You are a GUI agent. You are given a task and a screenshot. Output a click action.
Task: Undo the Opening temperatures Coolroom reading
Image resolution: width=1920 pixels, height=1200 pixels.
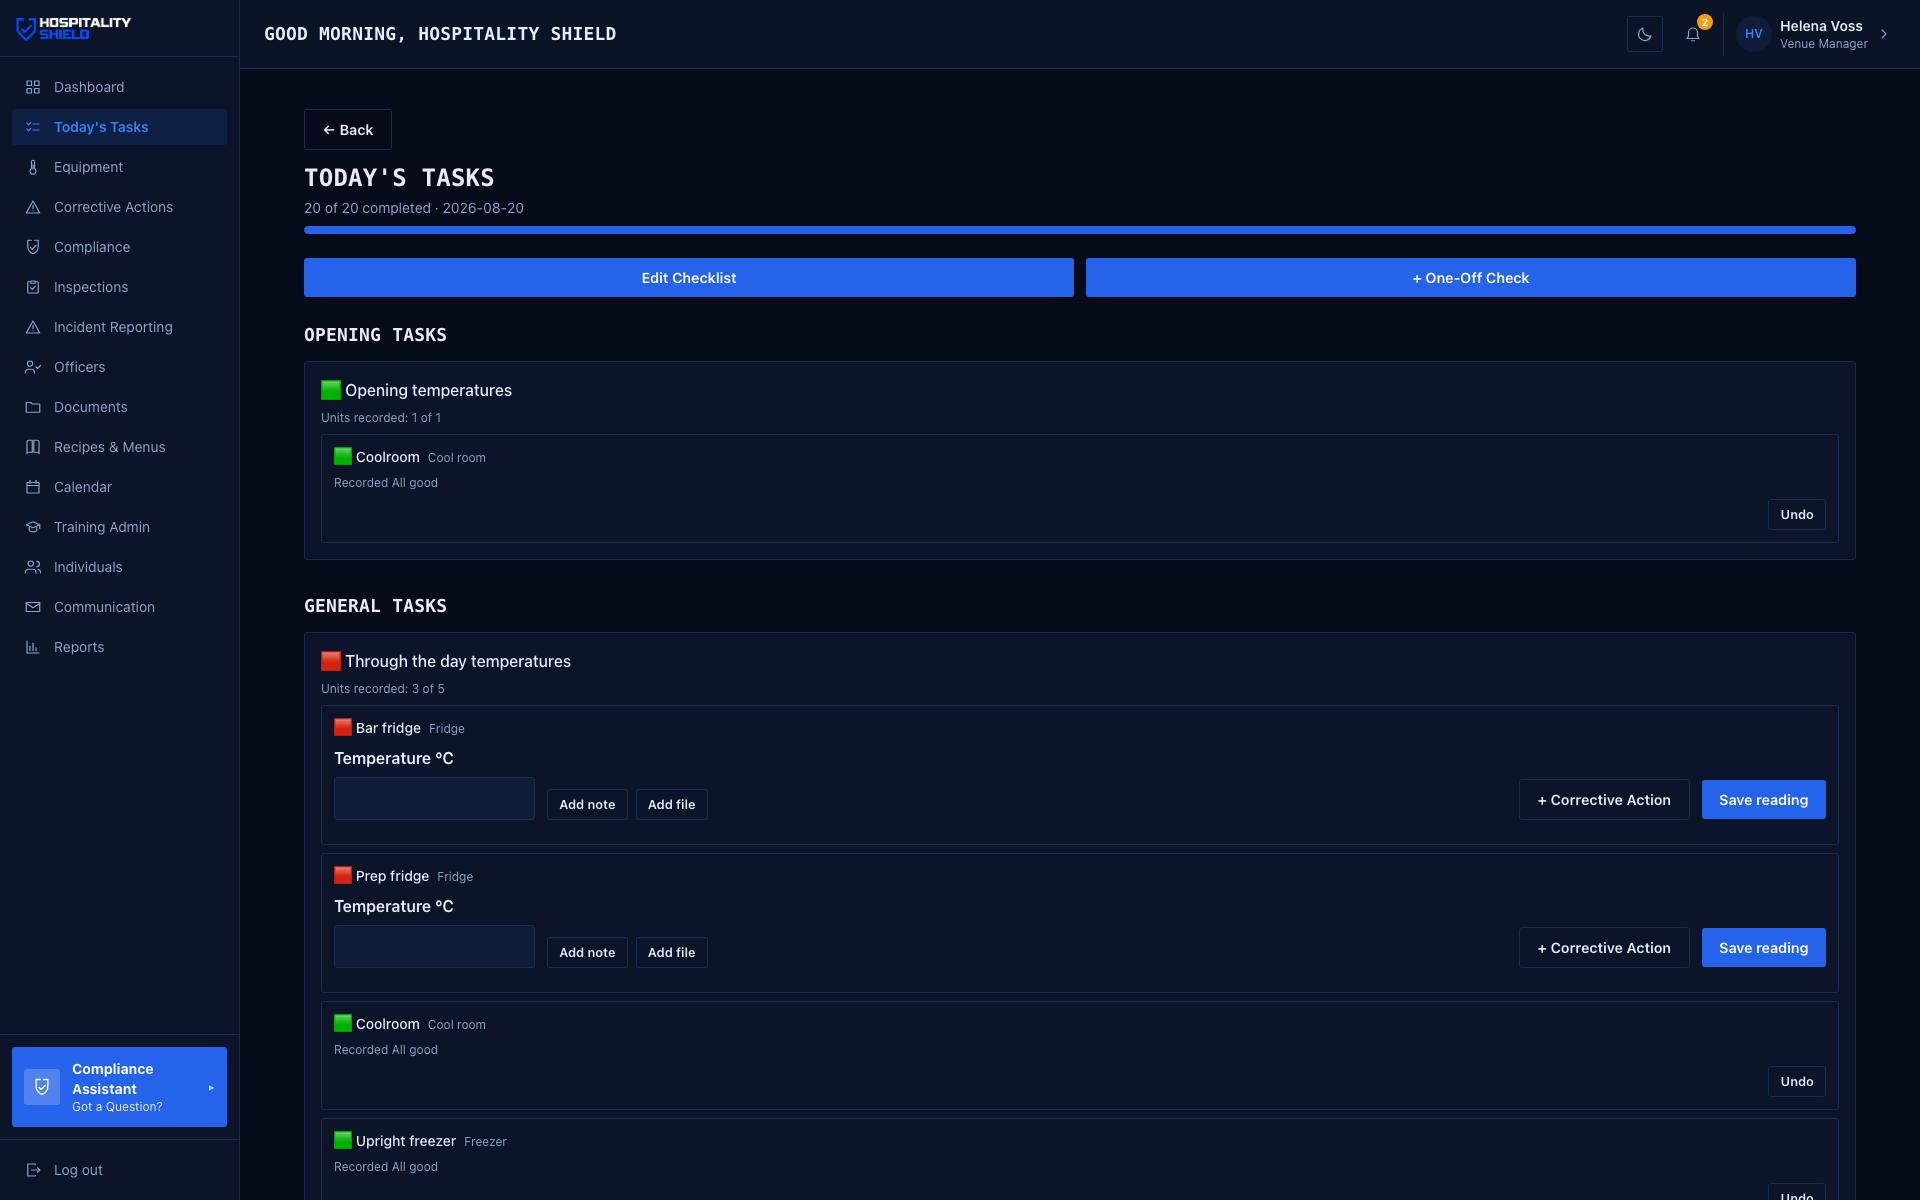(1796, 515)
